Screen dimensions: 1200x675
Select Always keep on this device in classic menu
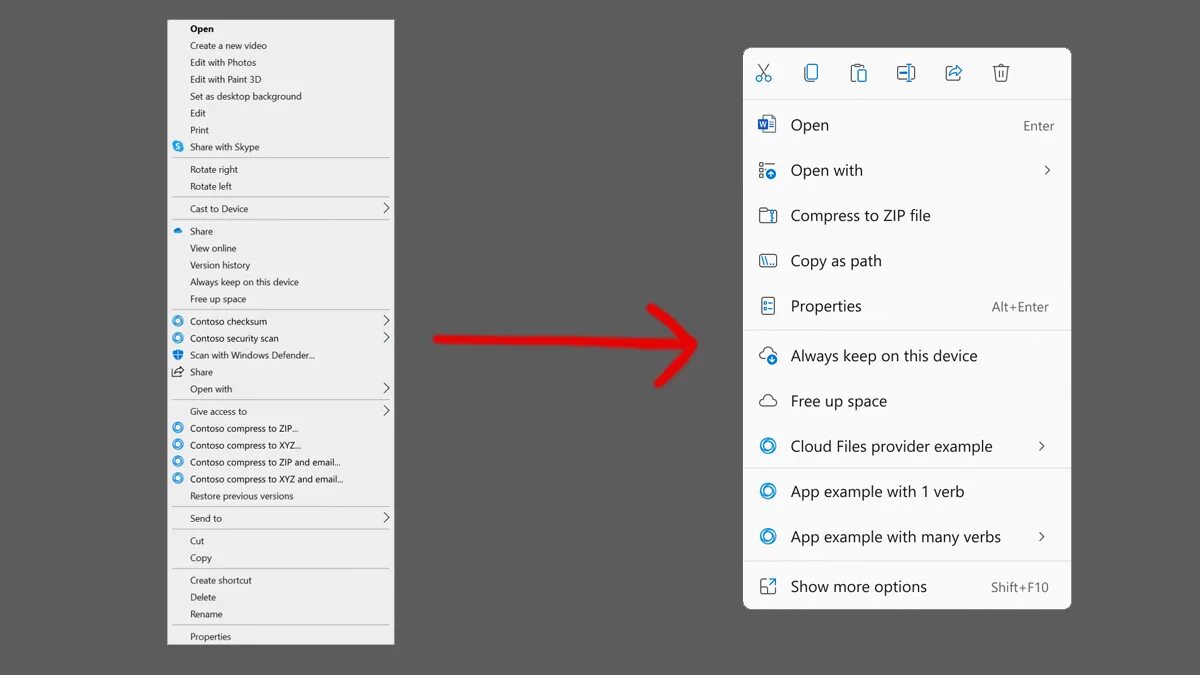(x=245, y=282)
